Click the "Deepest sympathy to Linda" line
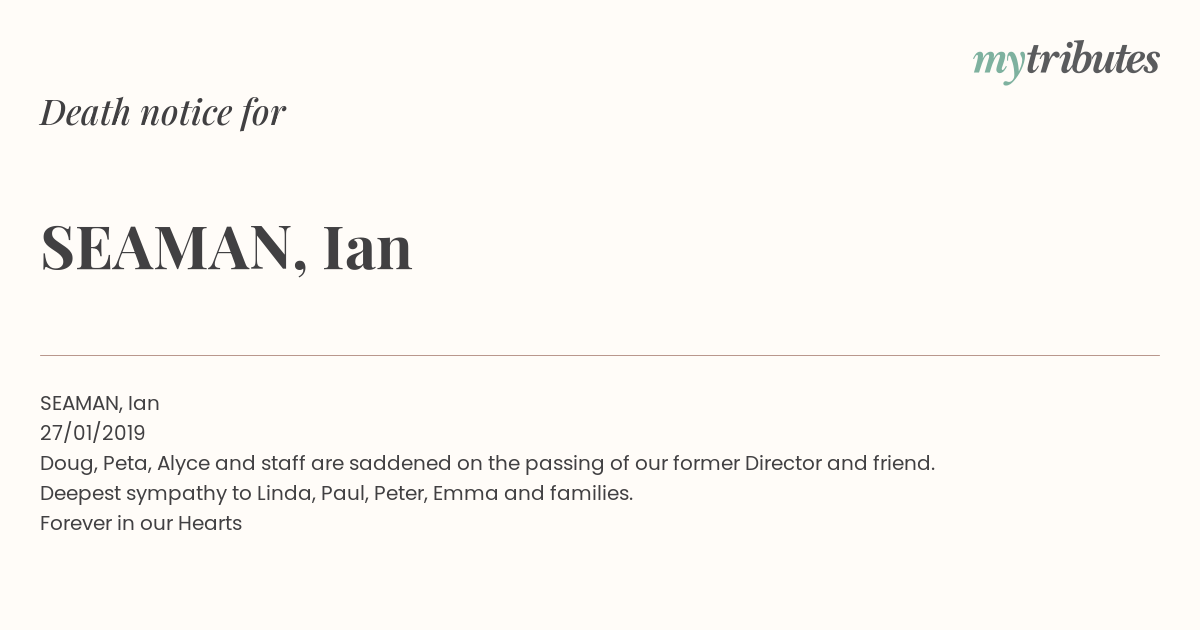 coord(336,493)
